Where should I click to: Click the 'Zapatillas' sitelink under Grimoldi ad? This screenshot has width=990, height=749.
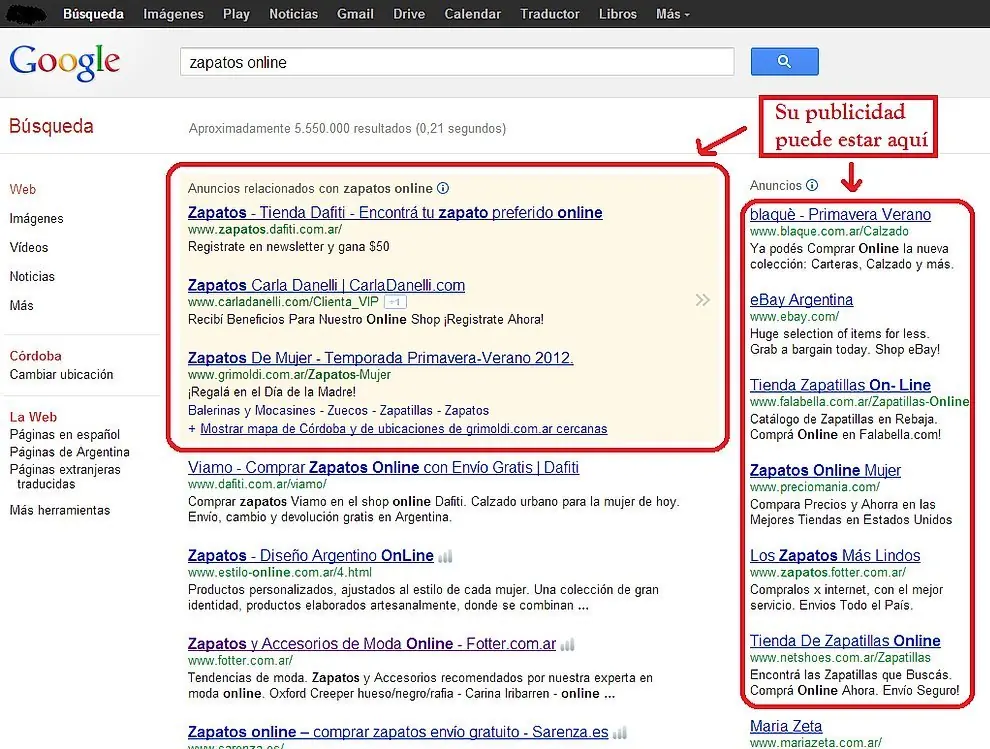pyautogui.click(x=406, y=410)
